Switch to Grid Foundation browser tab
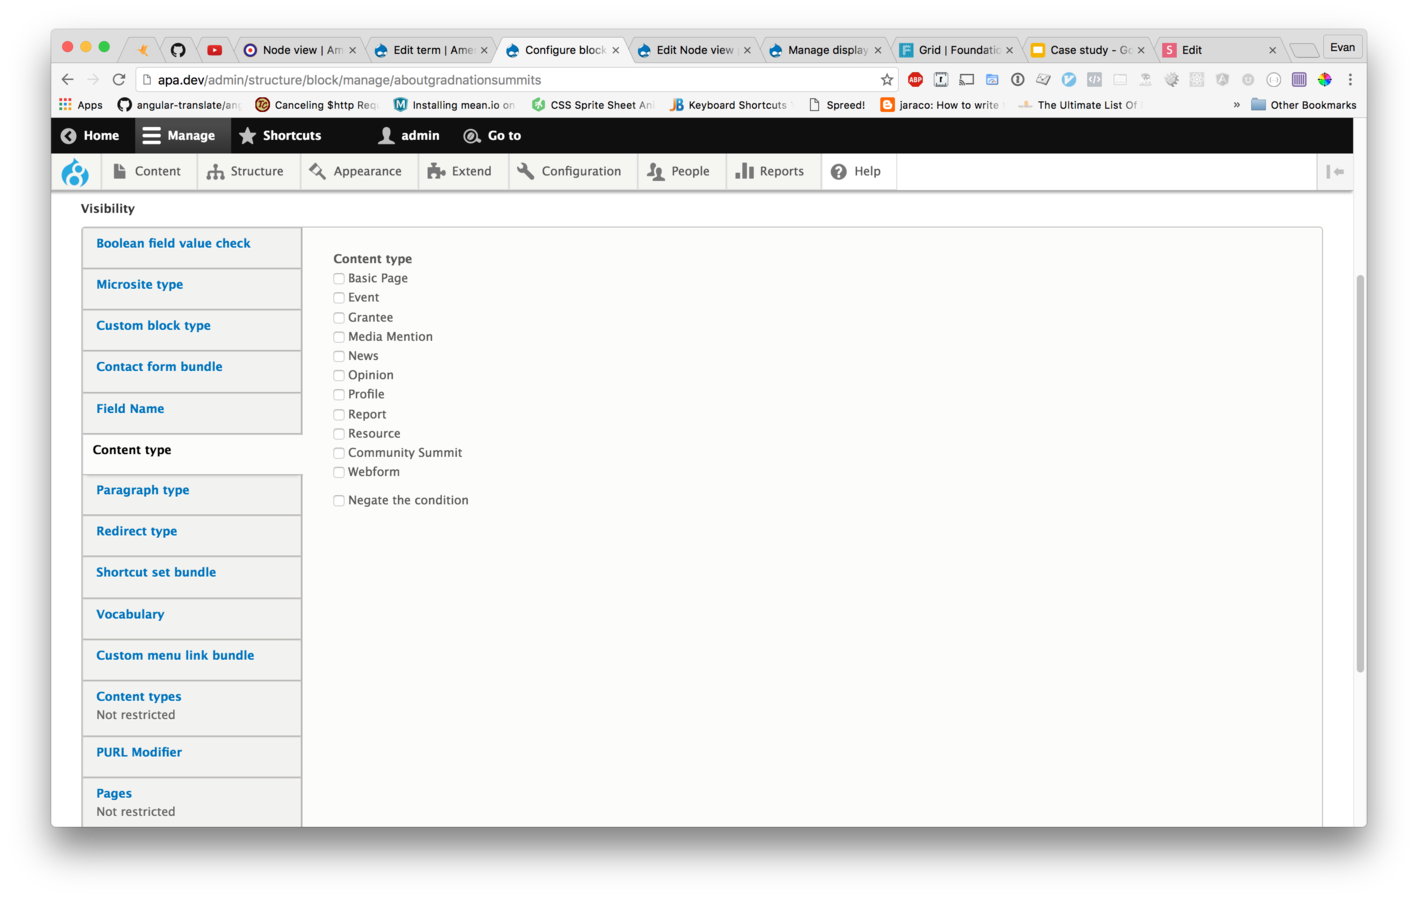The height and width of the screenshot is (900, 1418). (x=957, y=49)
